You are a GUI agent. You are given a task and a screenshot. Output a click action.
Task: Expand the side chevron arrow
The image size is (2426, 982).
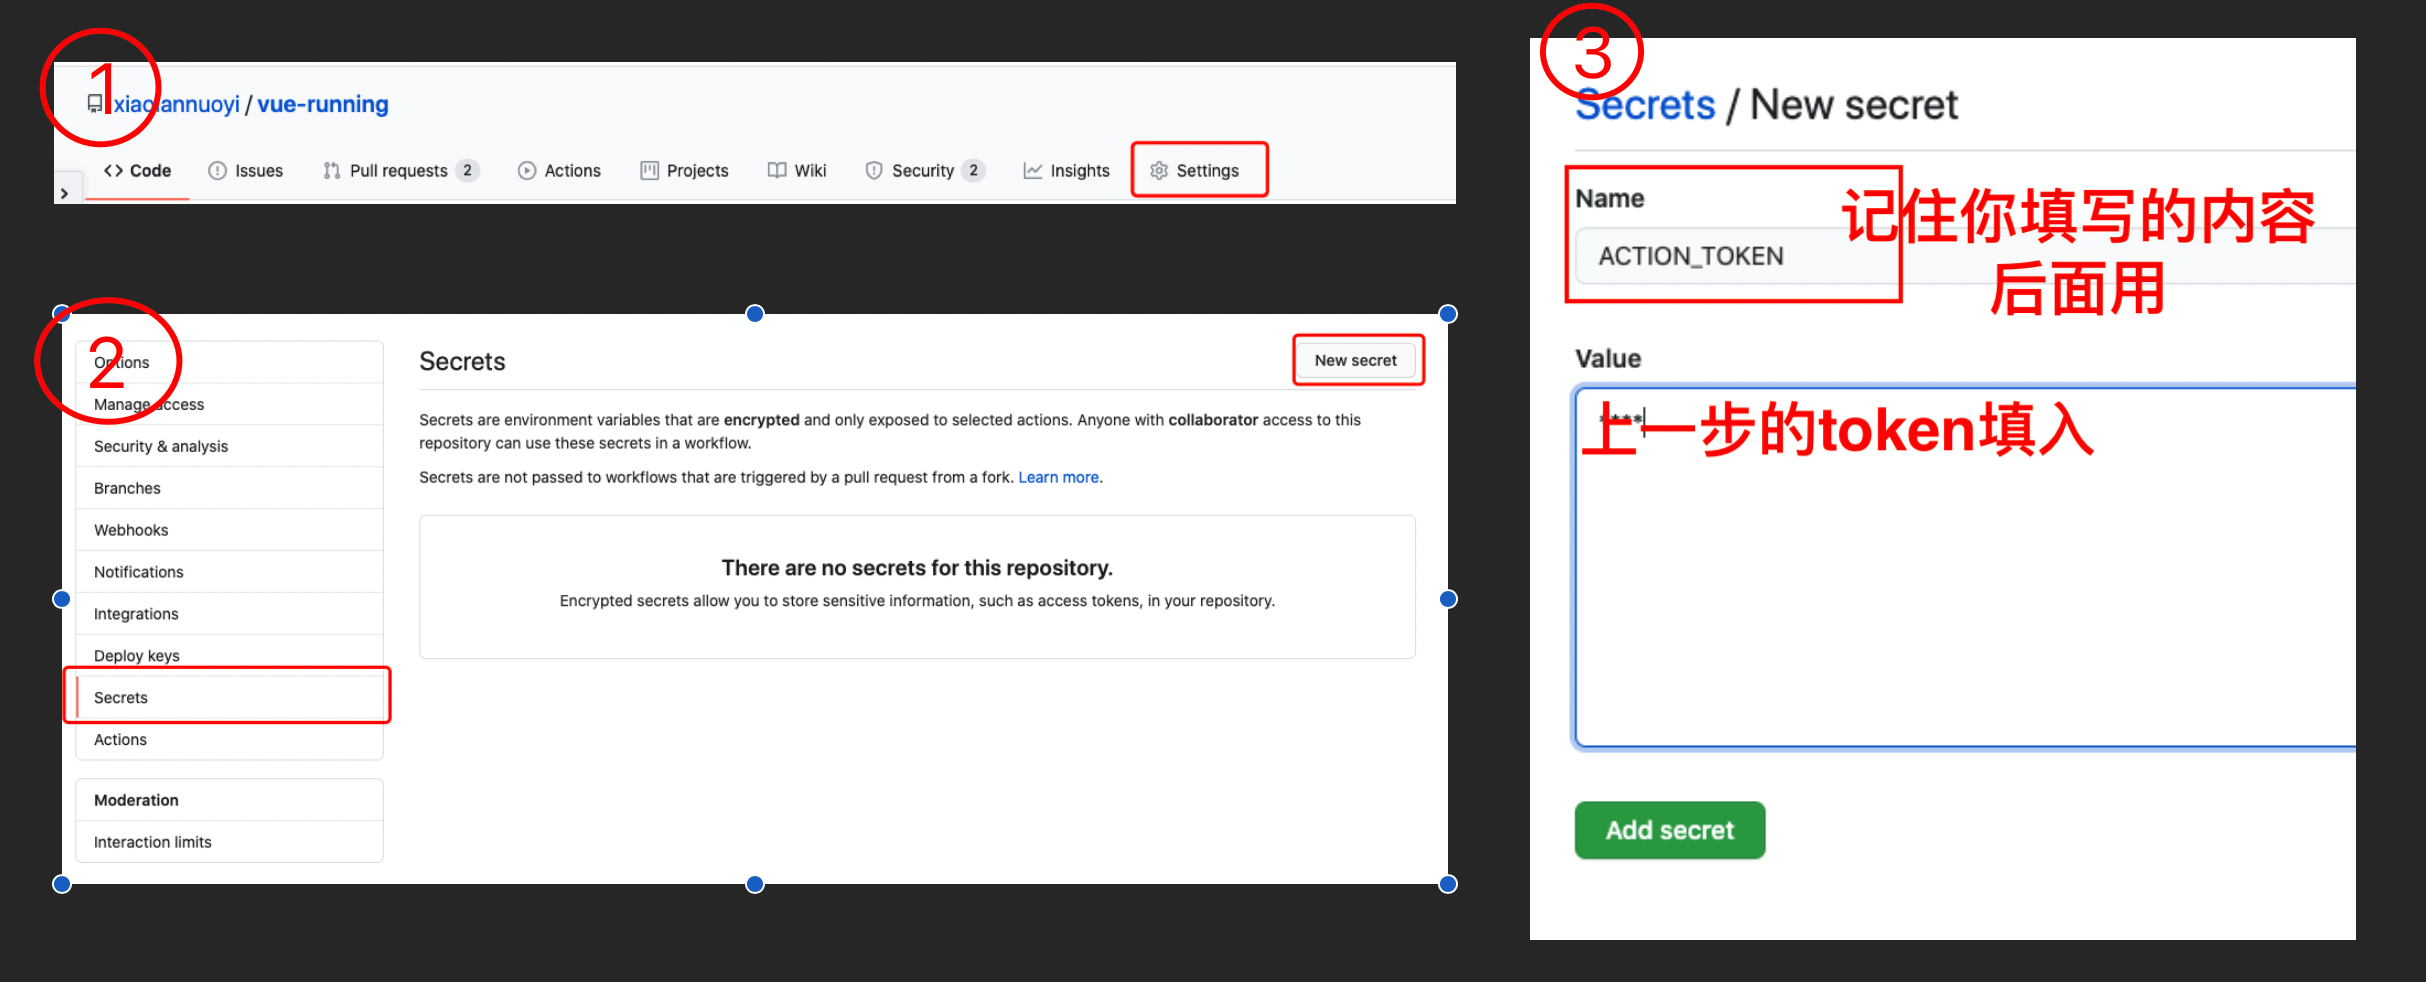click(x=64, y=193)
